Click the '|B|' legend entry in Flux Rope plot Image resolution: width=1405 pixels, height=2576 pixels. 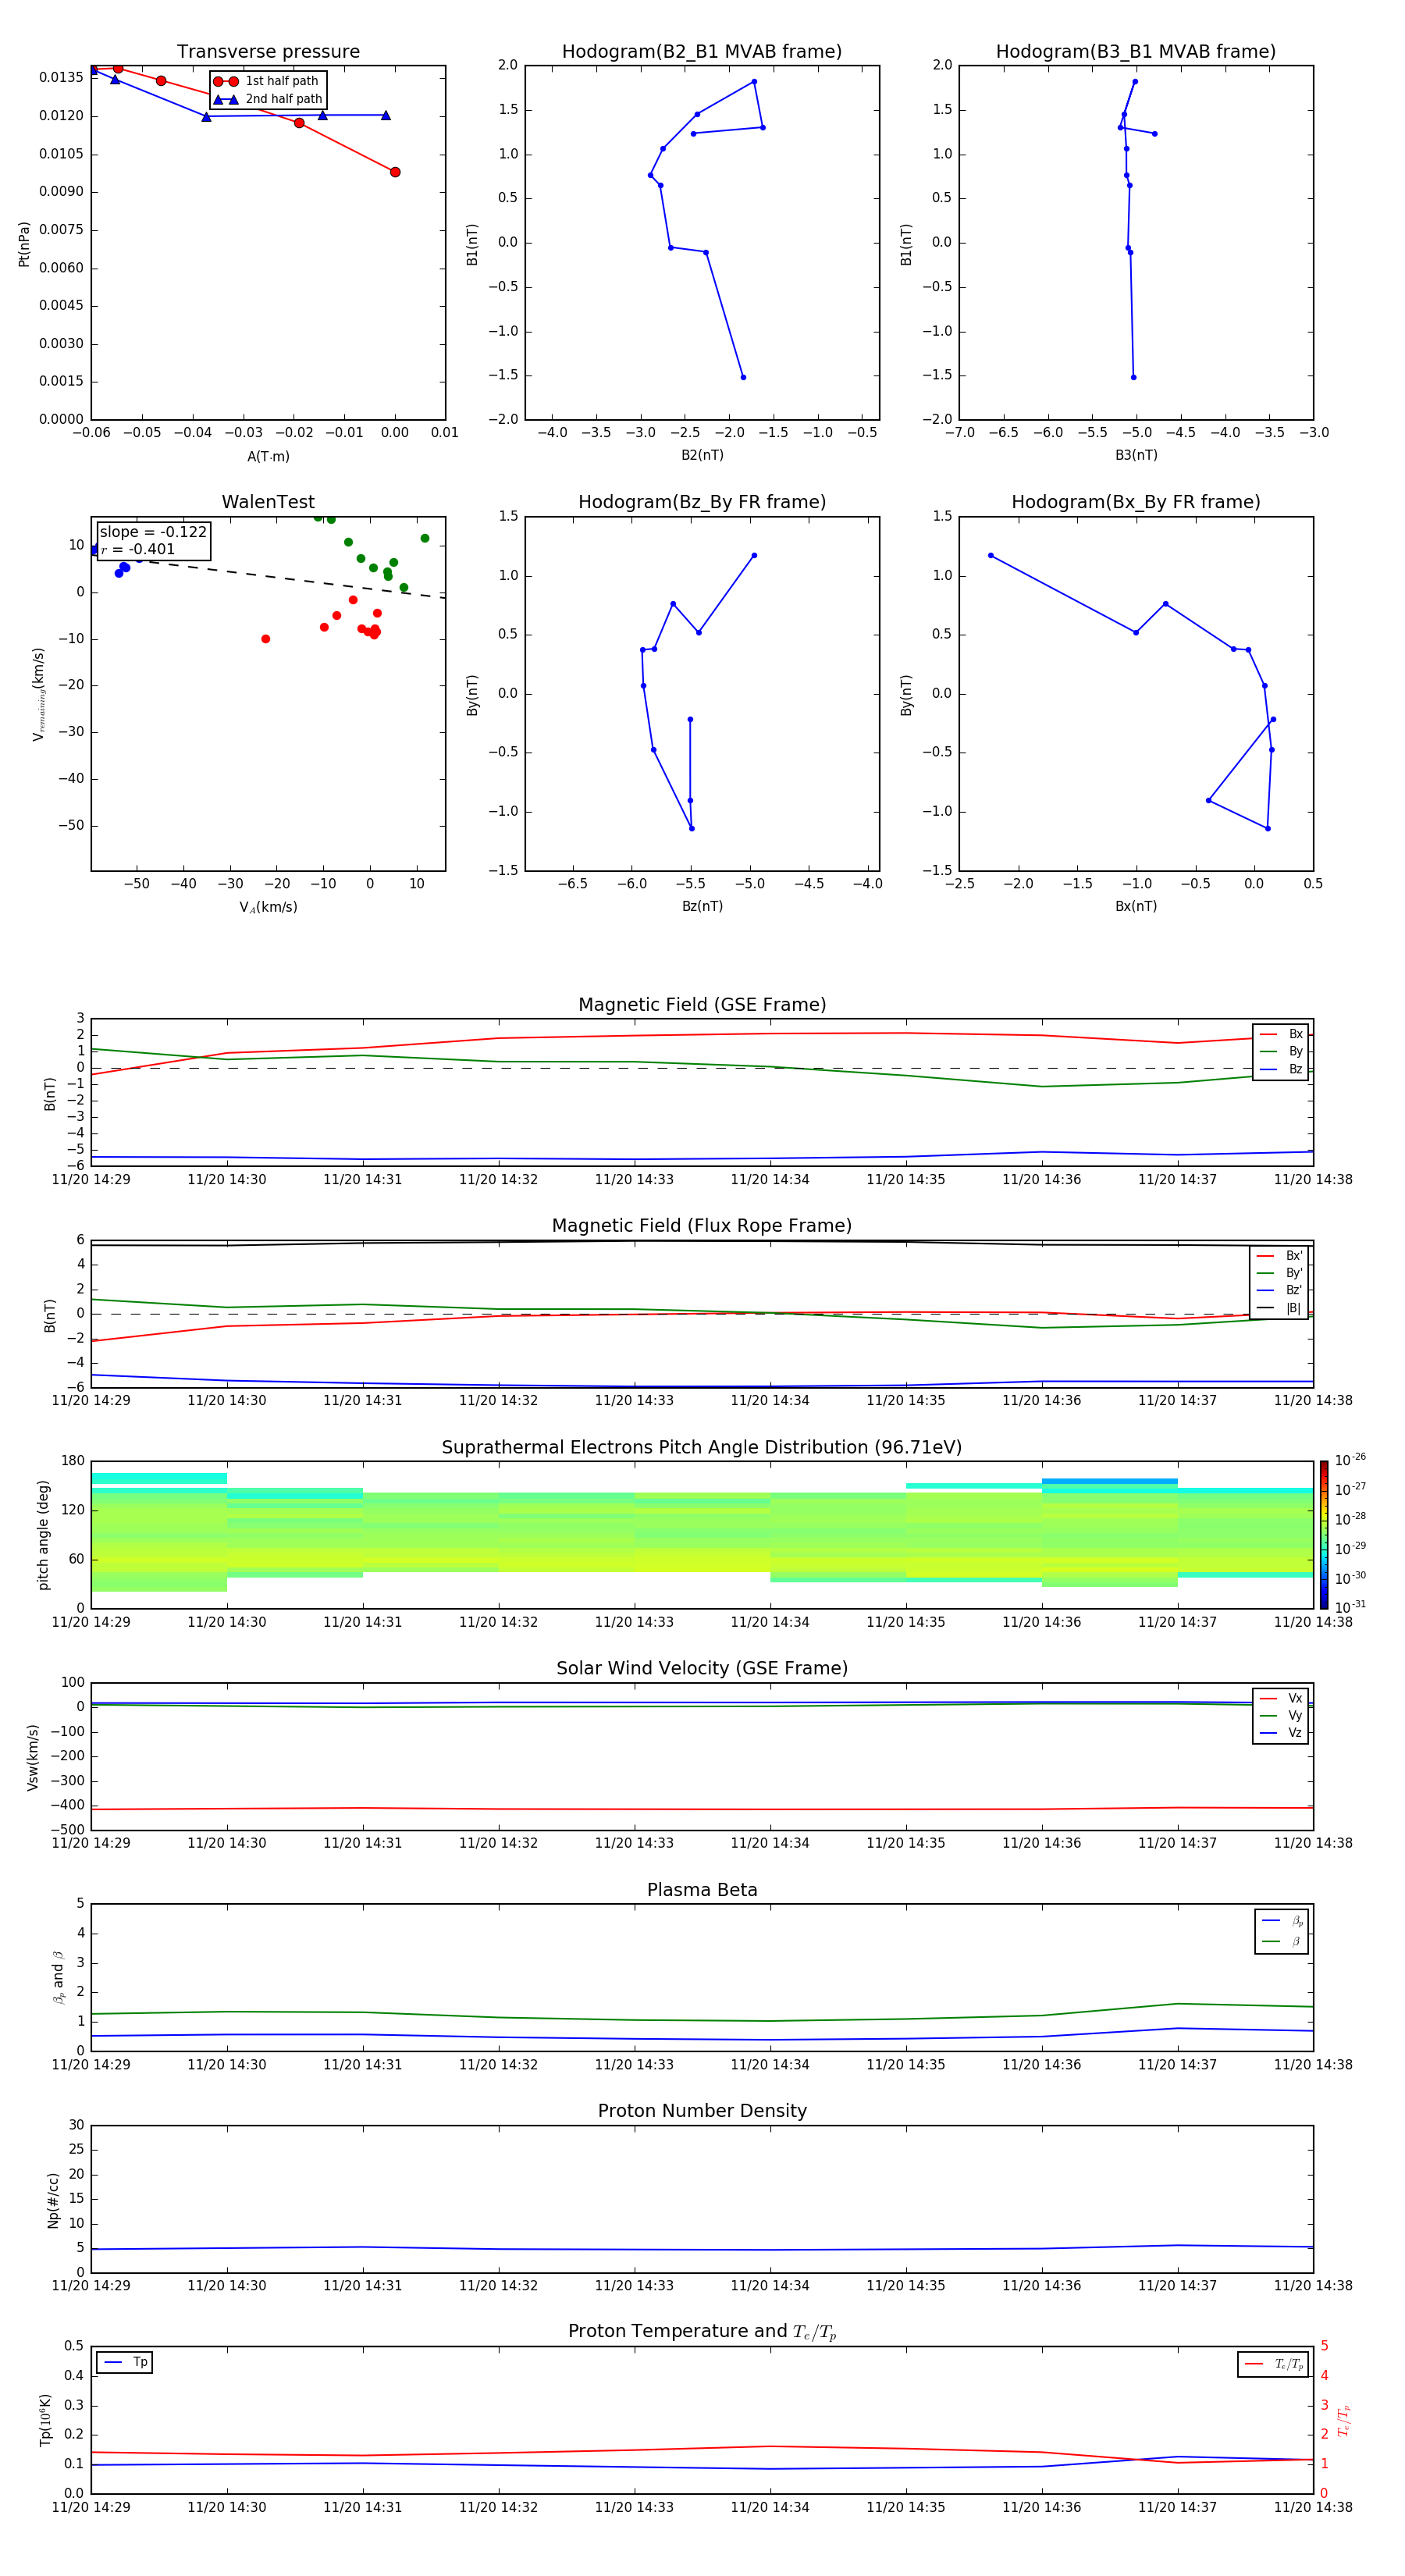[1280, 1308]
